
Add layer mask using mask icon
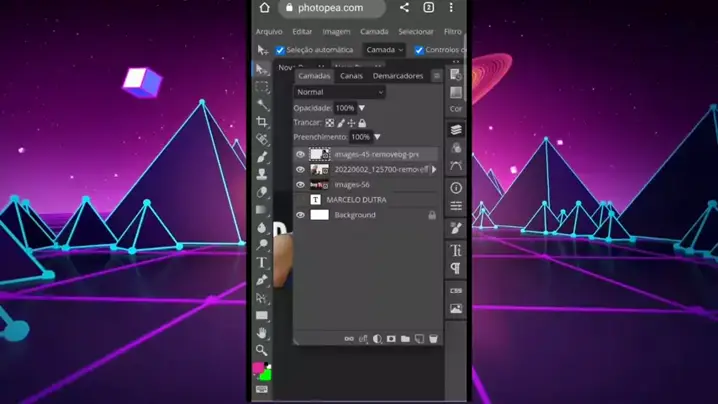click(x=391, y=339)
